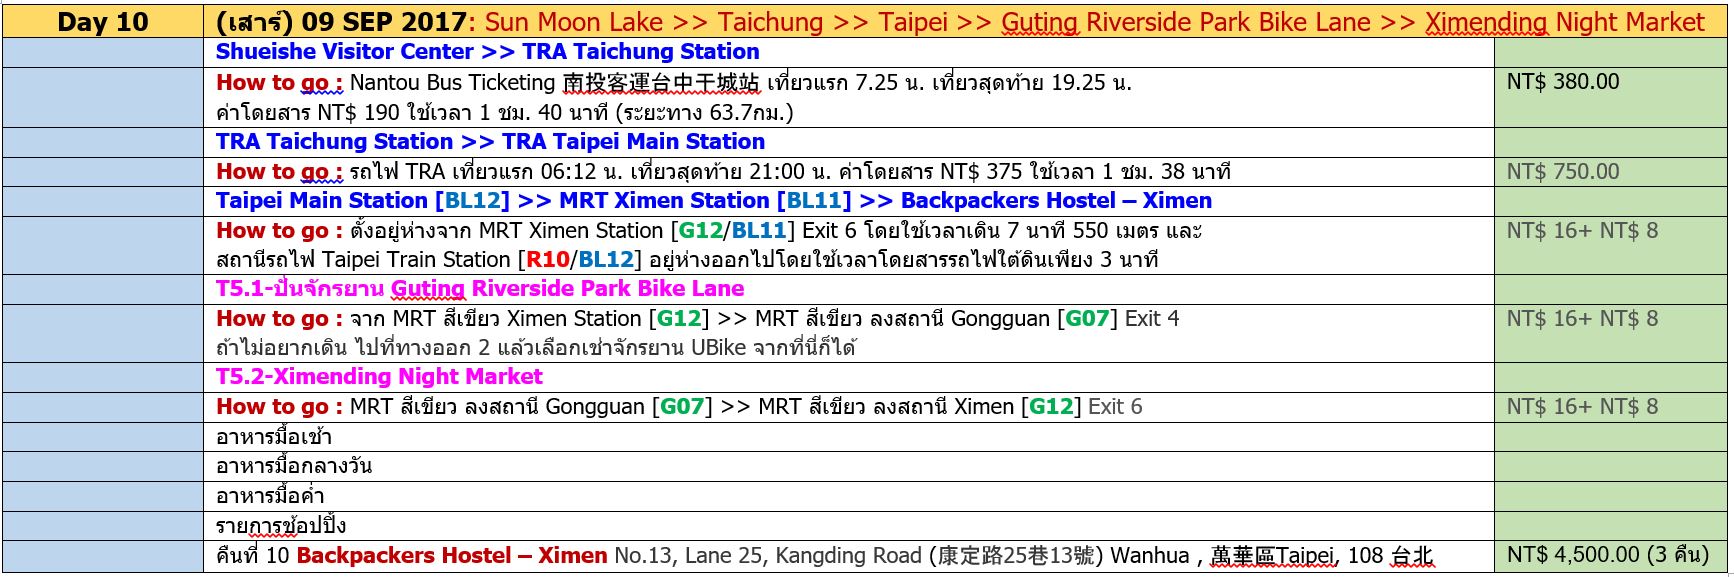This screenshot has width=1734, height=577.
Task: Click TRA Taichung Station >> TRA Taipei Main Station
Action: [490, 142]
